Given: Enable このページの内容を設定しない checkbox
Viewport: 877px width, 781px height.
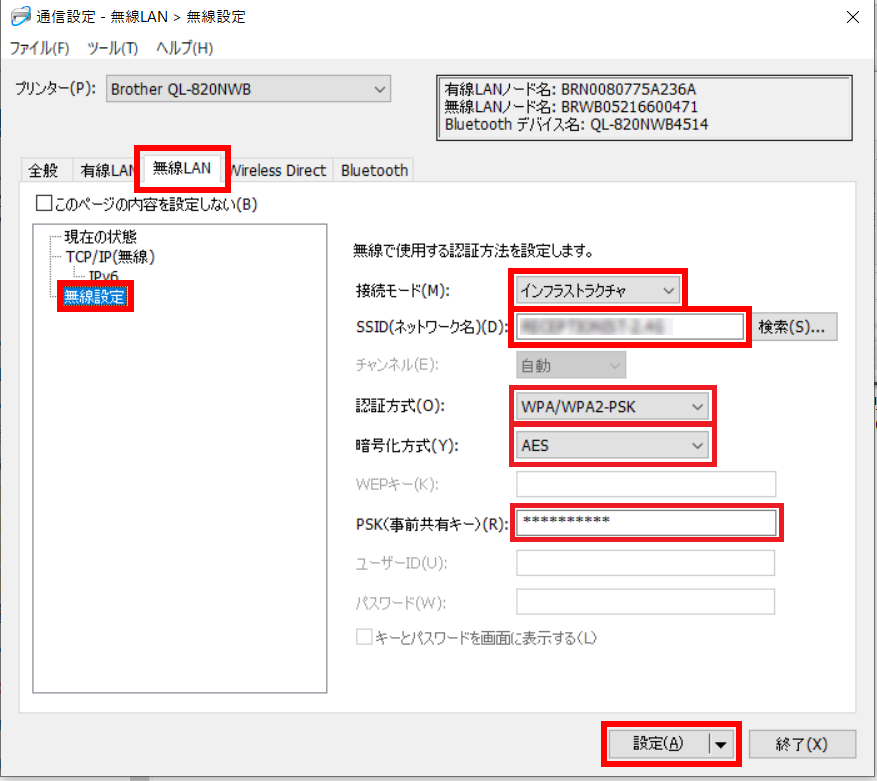Looking at the screenshot, I should point(44,204).
